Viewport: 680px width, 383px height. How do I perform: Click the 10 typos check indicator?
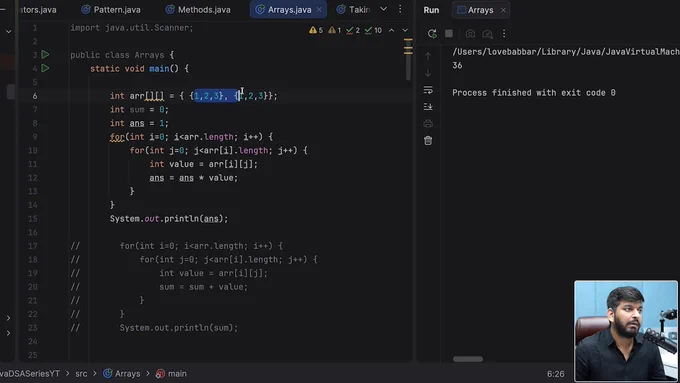click(x=373, y=30)
